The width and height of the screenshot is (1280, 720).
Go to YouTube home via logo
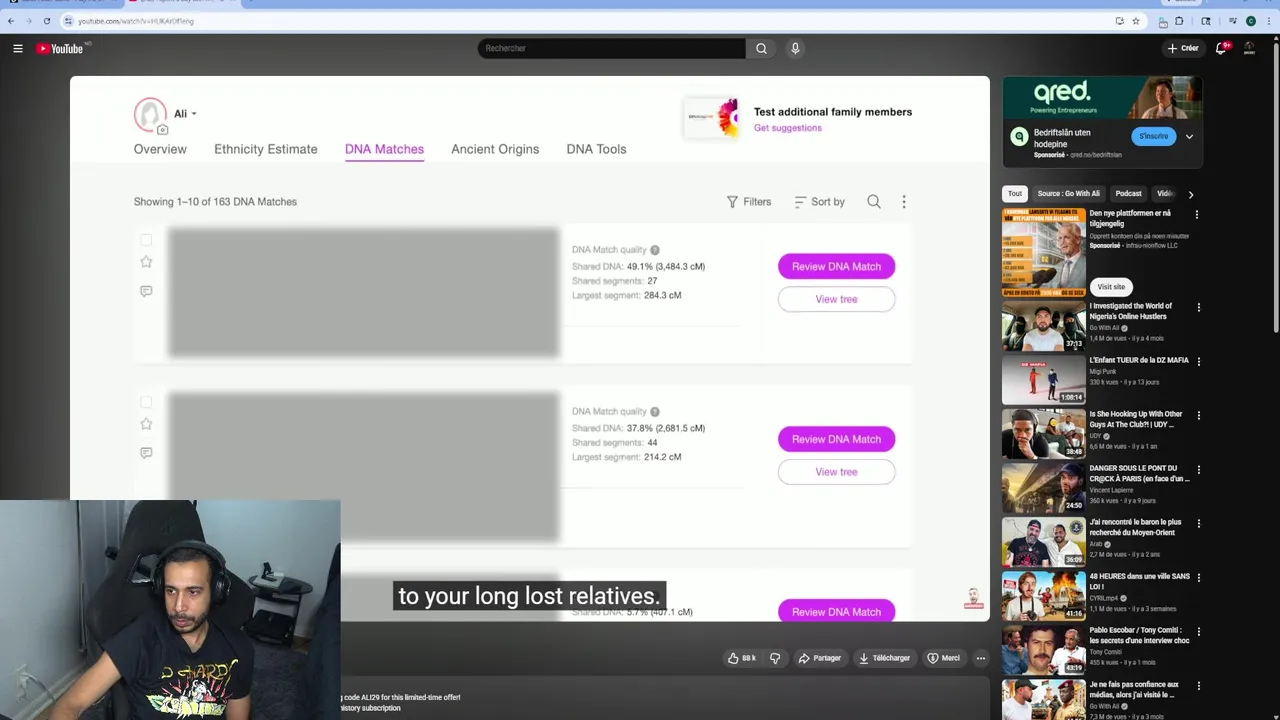pos(61,48)
